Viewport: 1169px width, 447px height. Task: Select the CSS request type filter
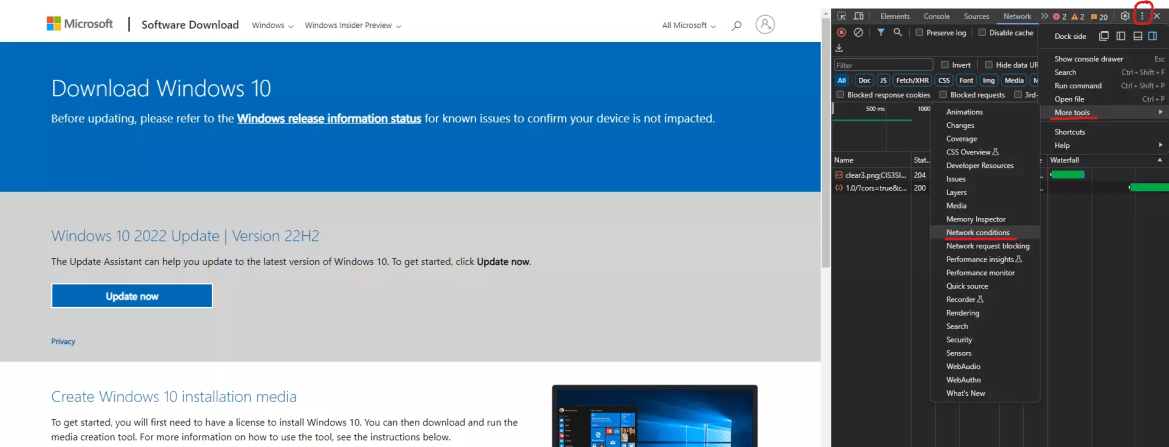(944, 80)
